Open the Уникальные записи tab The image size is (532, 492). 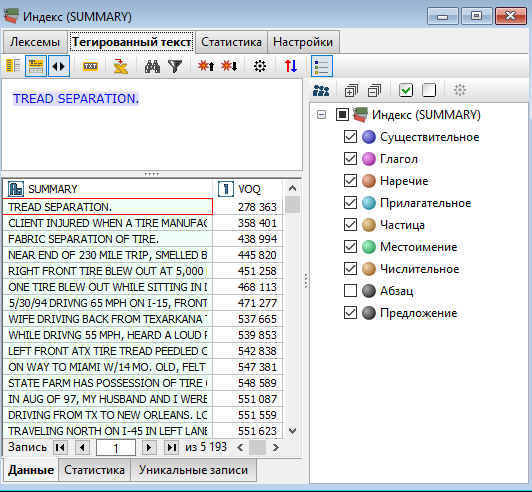coord(193,470)
